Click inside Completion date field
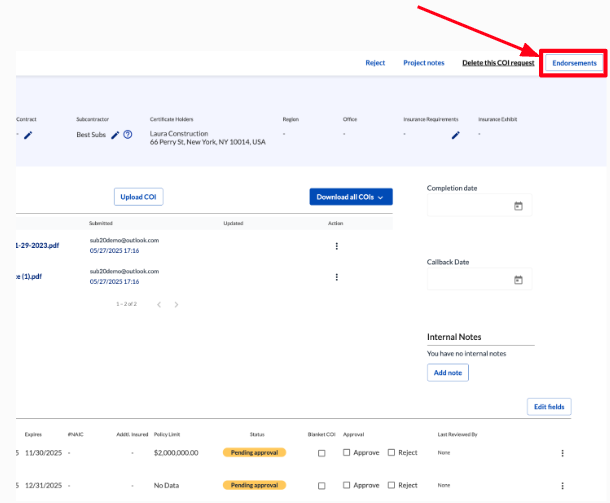Image resolution: width=610 pixels, height=503 pixels. point(479,205)
